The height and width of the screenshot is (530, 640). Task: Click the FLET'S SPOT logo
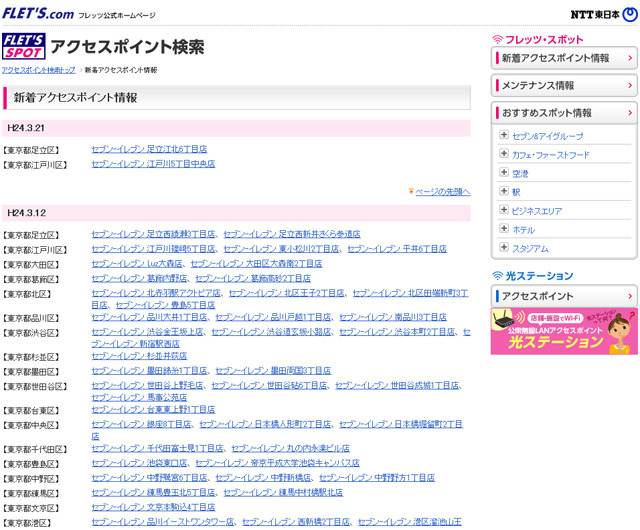click(x=24, y=46)
